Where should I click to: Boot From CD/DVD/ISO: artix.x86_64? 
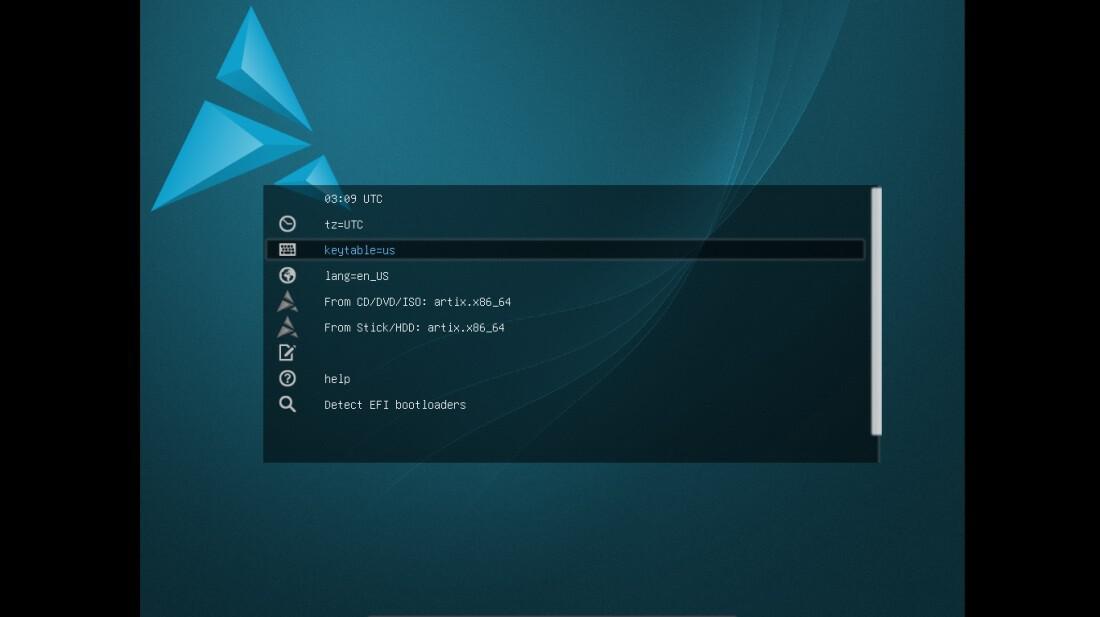pos(565,301)
